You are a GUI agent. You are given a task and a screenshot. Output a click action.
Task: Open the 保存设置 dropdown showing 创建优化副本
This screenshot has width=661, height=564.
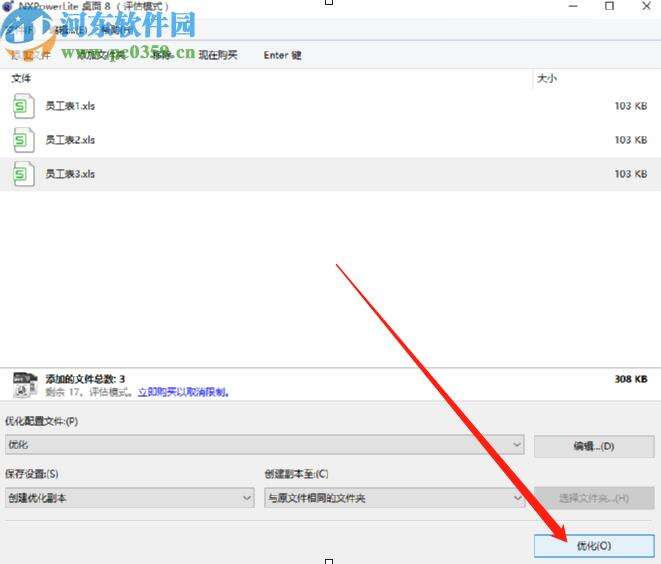[x=130, y=498]
